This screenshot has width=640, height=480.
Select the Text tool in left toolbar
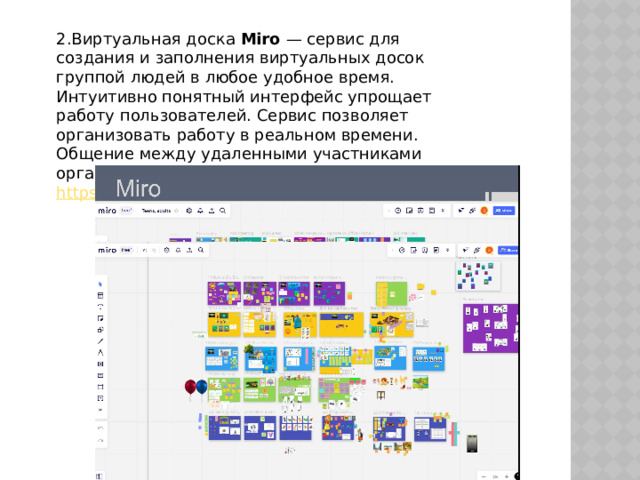click(x=100, y=307)
